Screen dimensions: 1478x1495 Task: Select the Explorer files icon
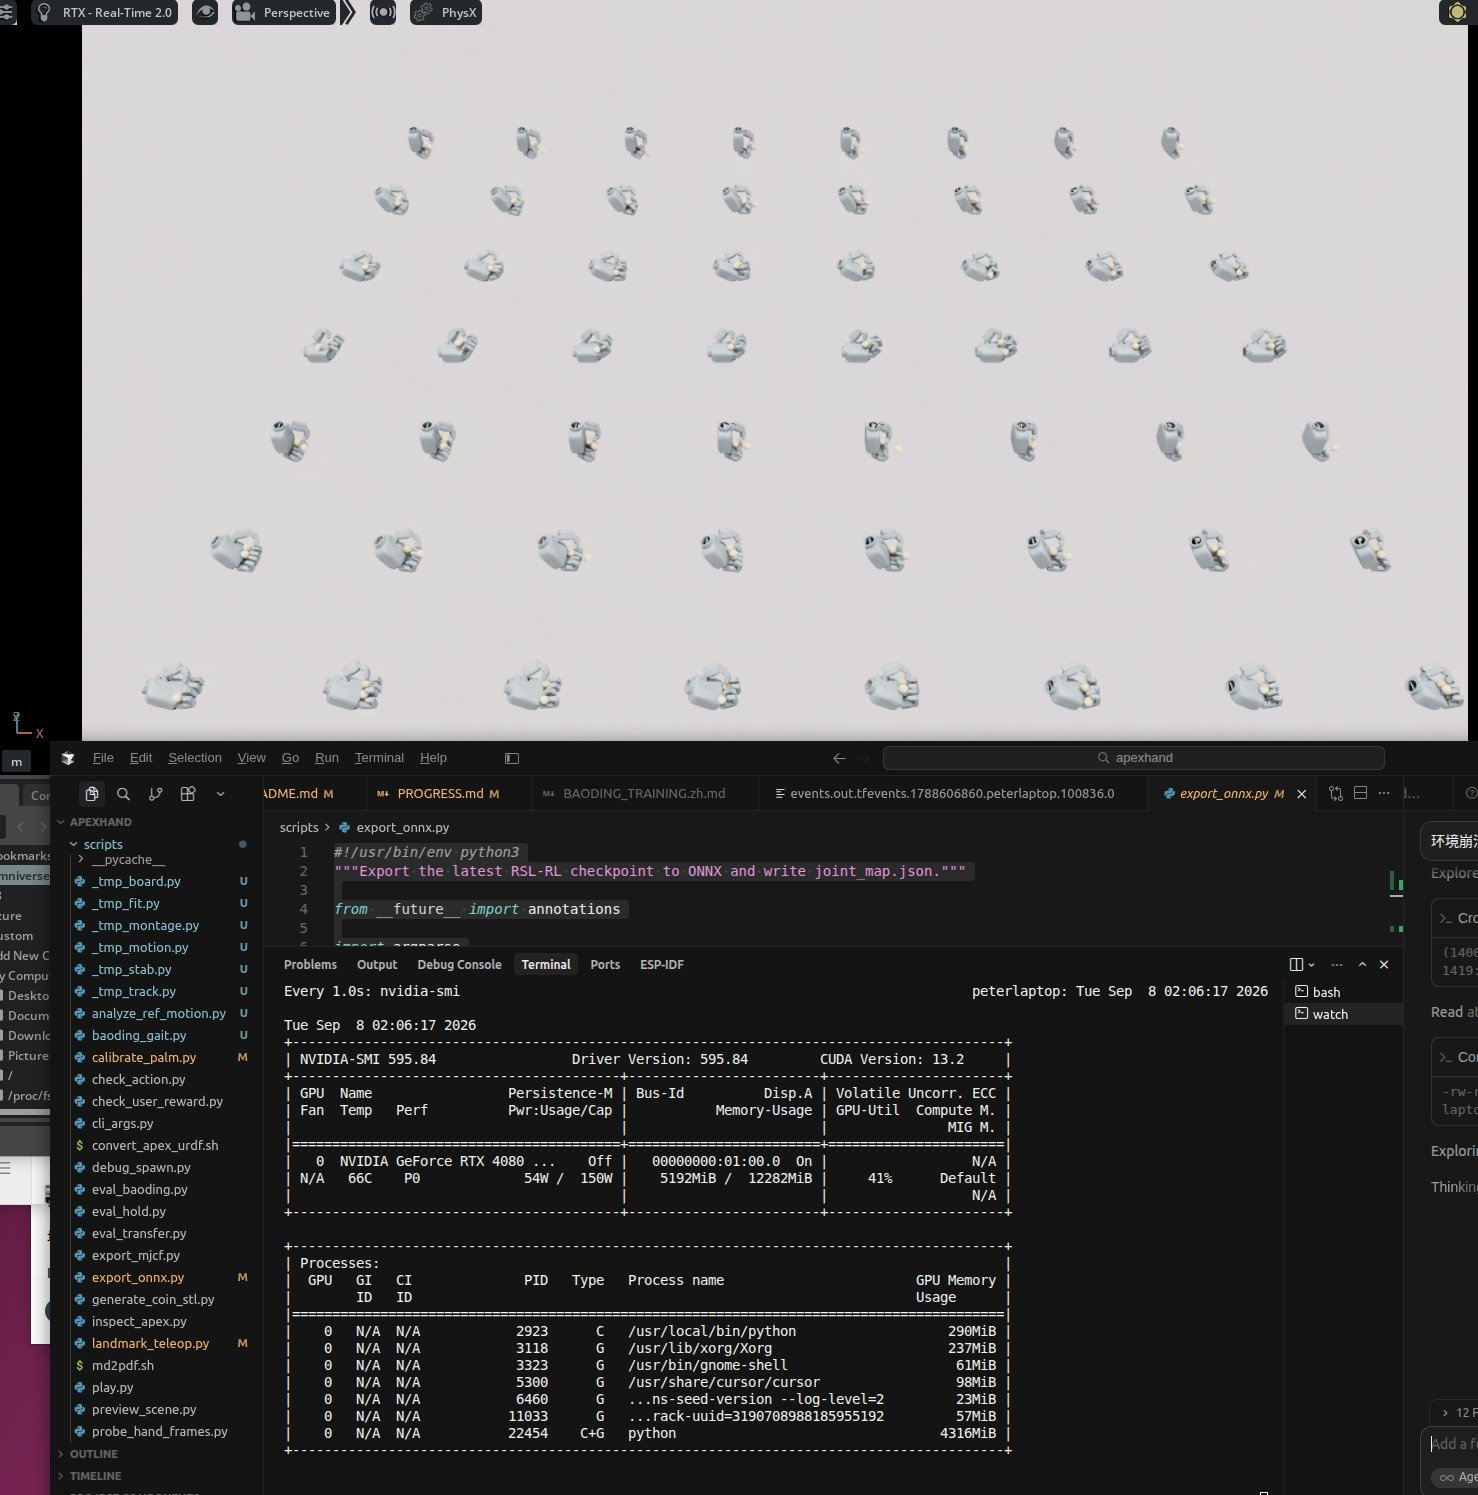click(92, 794)
